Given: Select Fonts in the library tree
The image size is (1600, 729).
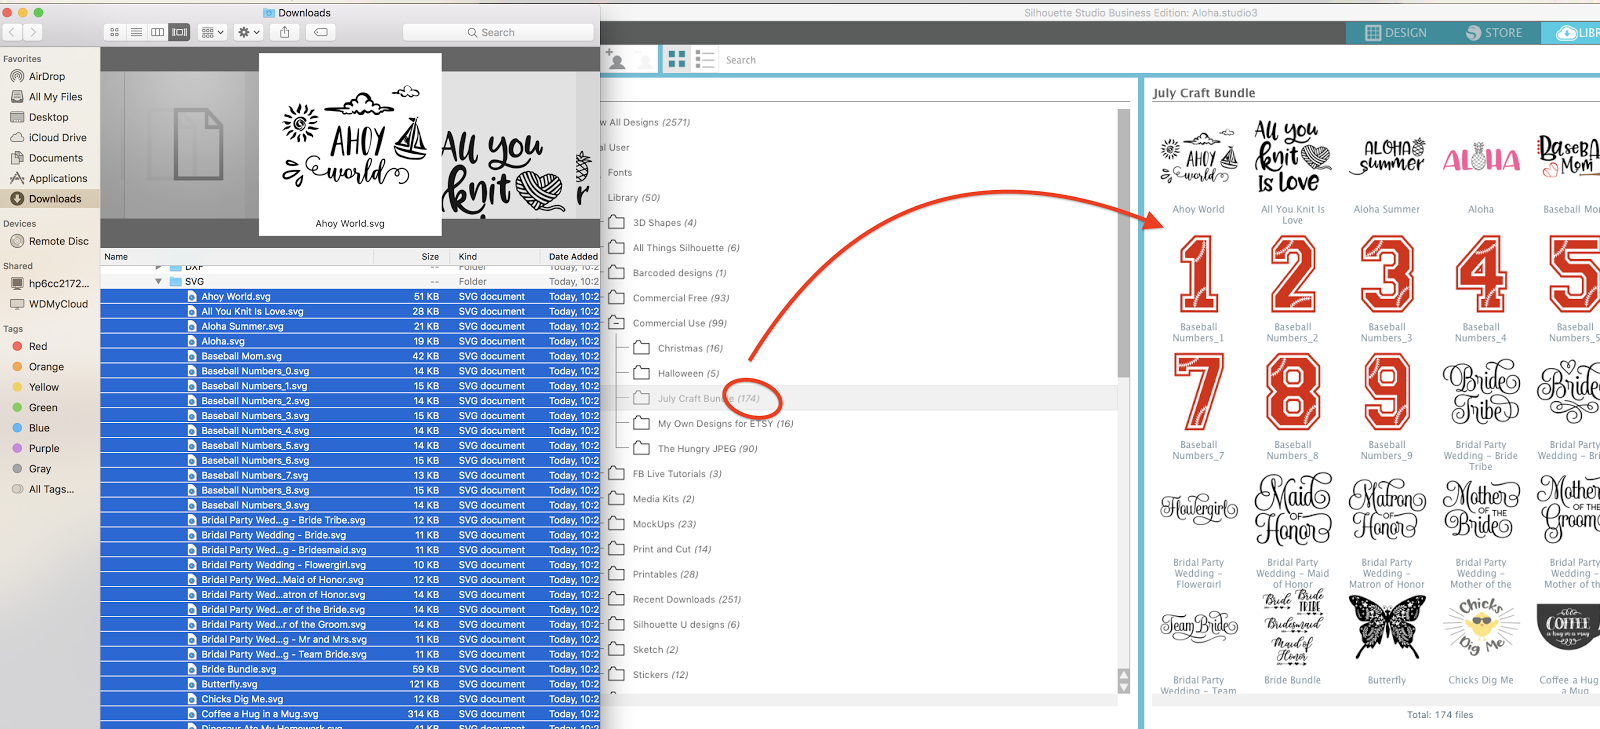Looking at the screenshot, I should click(620, 173).
